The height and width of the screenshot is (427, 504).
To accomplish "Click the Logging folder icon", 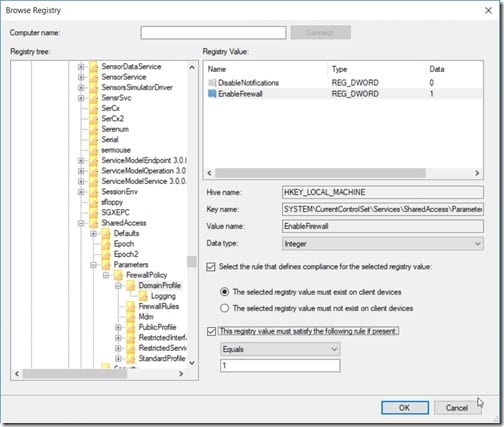I will pyautogui.click(x=143, y=296).
